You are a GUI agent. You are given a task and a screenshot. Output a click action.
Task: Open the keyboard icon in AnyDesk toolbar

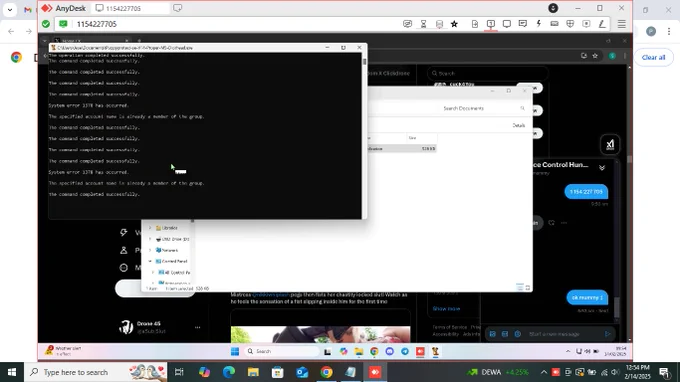point(554,24)
